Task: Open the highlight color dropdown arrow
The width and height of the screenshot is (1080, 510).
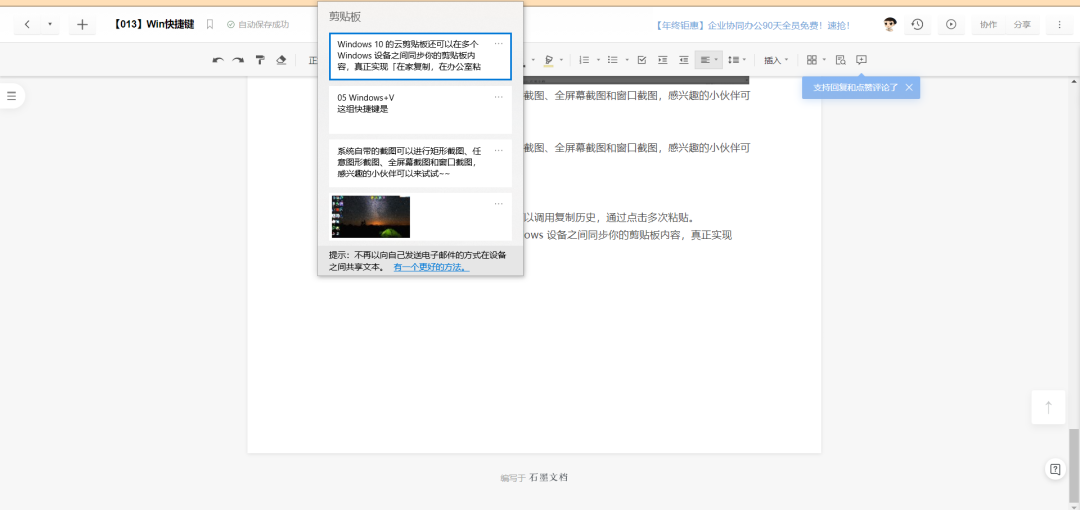Action: coord(561,60)
